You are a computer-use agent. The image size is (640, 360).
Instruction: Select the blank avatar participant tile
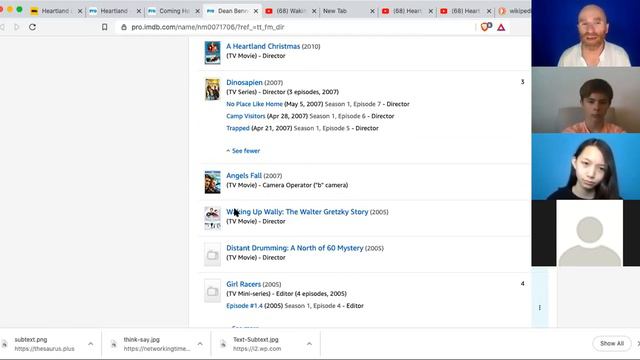[x=586, y=233]
